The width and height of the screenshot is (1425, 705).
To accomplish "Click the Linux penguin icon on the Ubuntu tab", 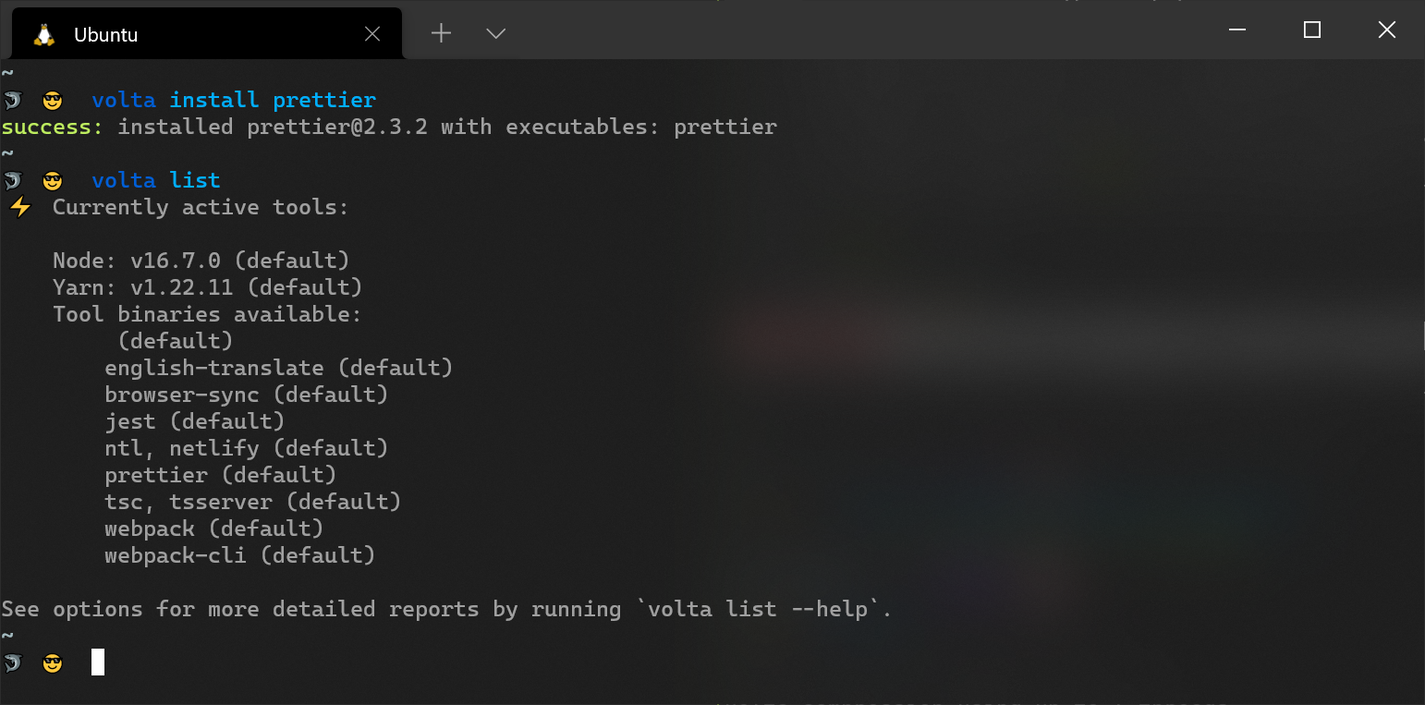I will click(41, 33).
